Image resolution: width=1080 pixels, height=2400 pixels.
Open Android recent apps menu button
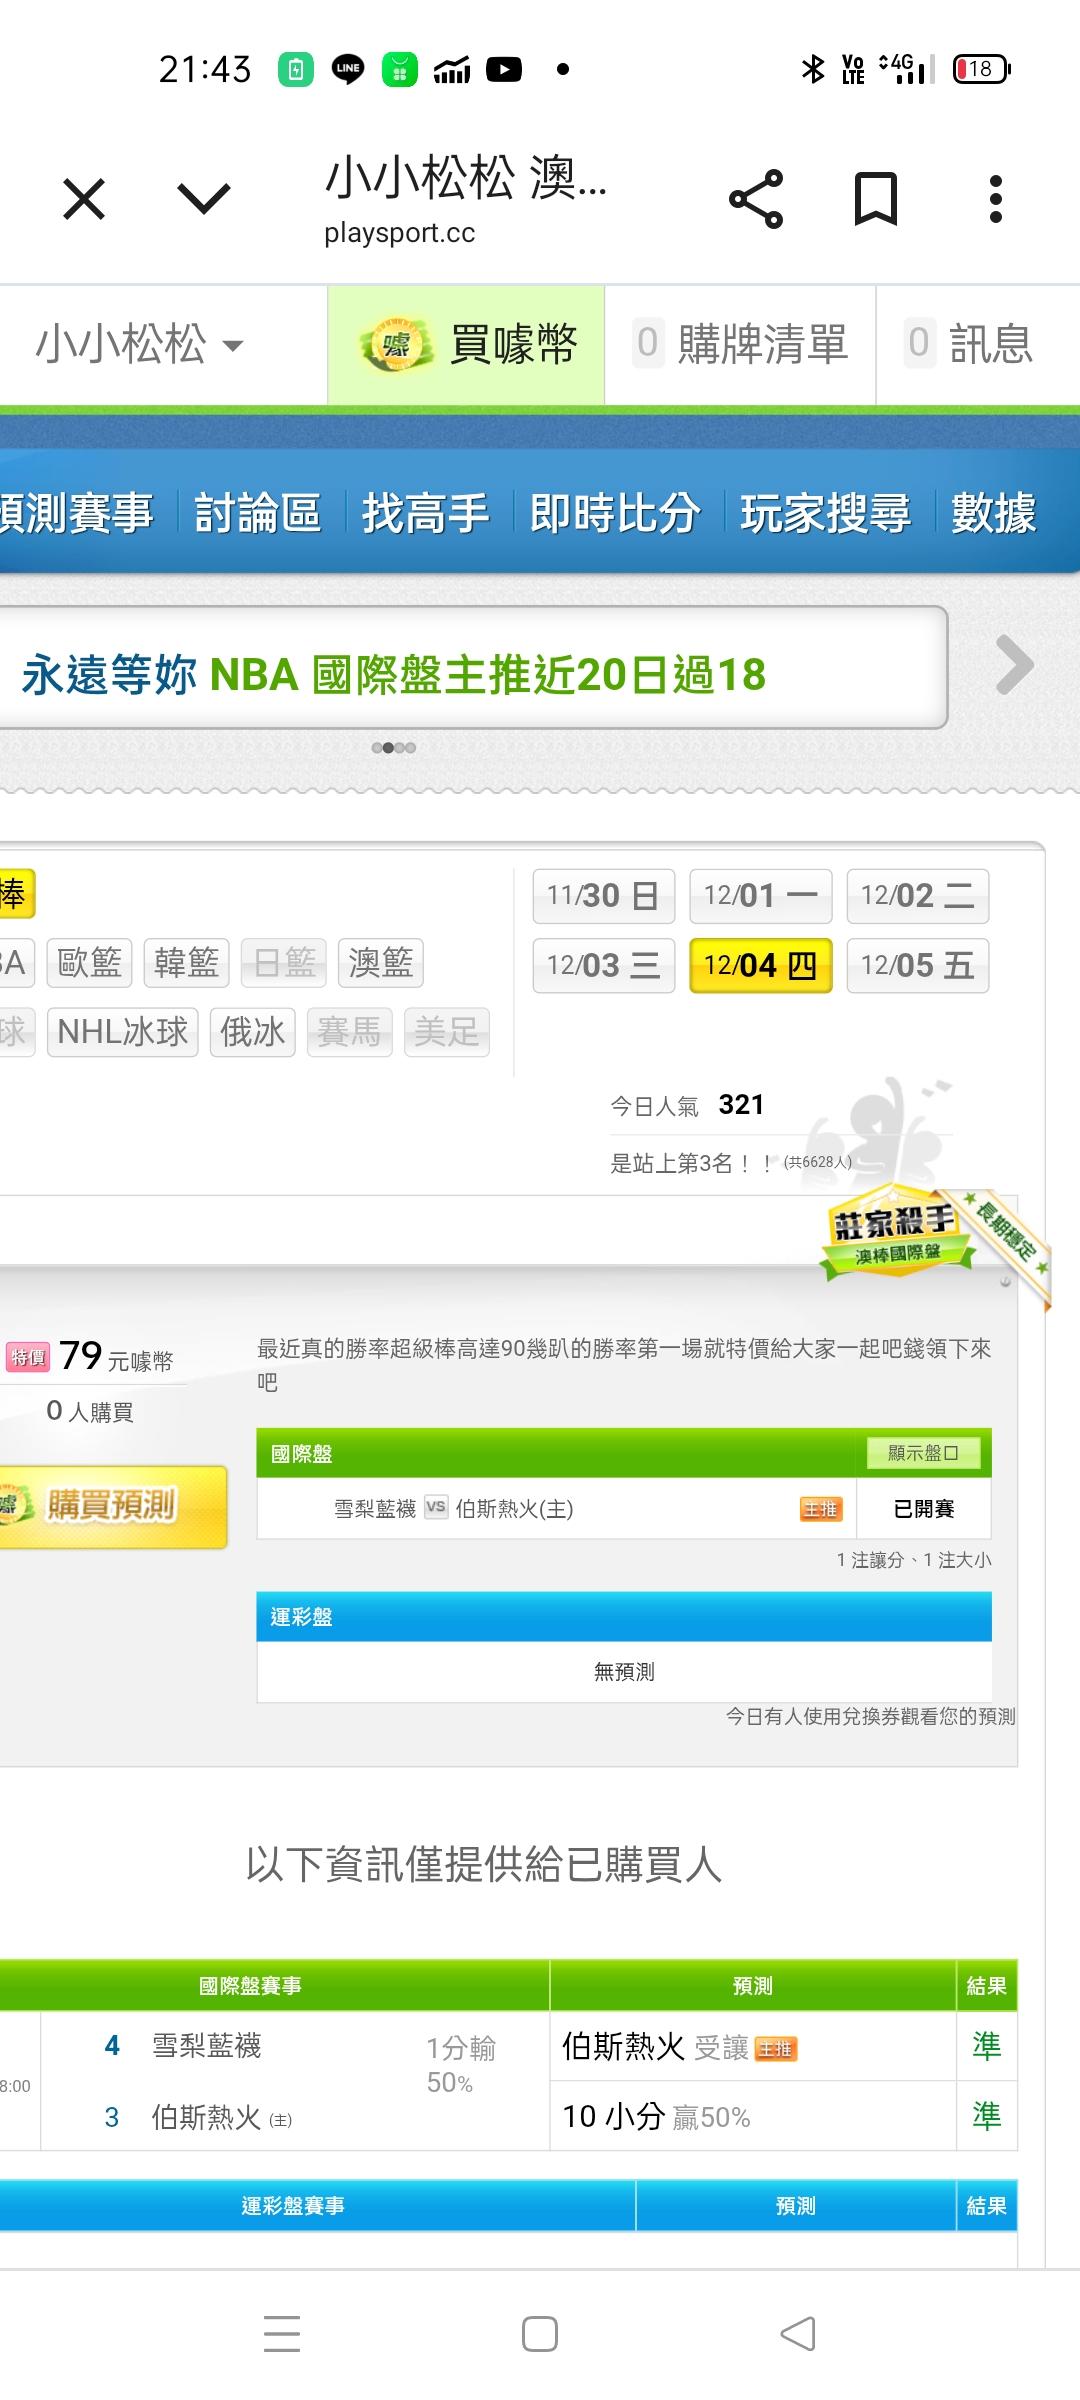pyautogui.click(x=282, y=2334)
